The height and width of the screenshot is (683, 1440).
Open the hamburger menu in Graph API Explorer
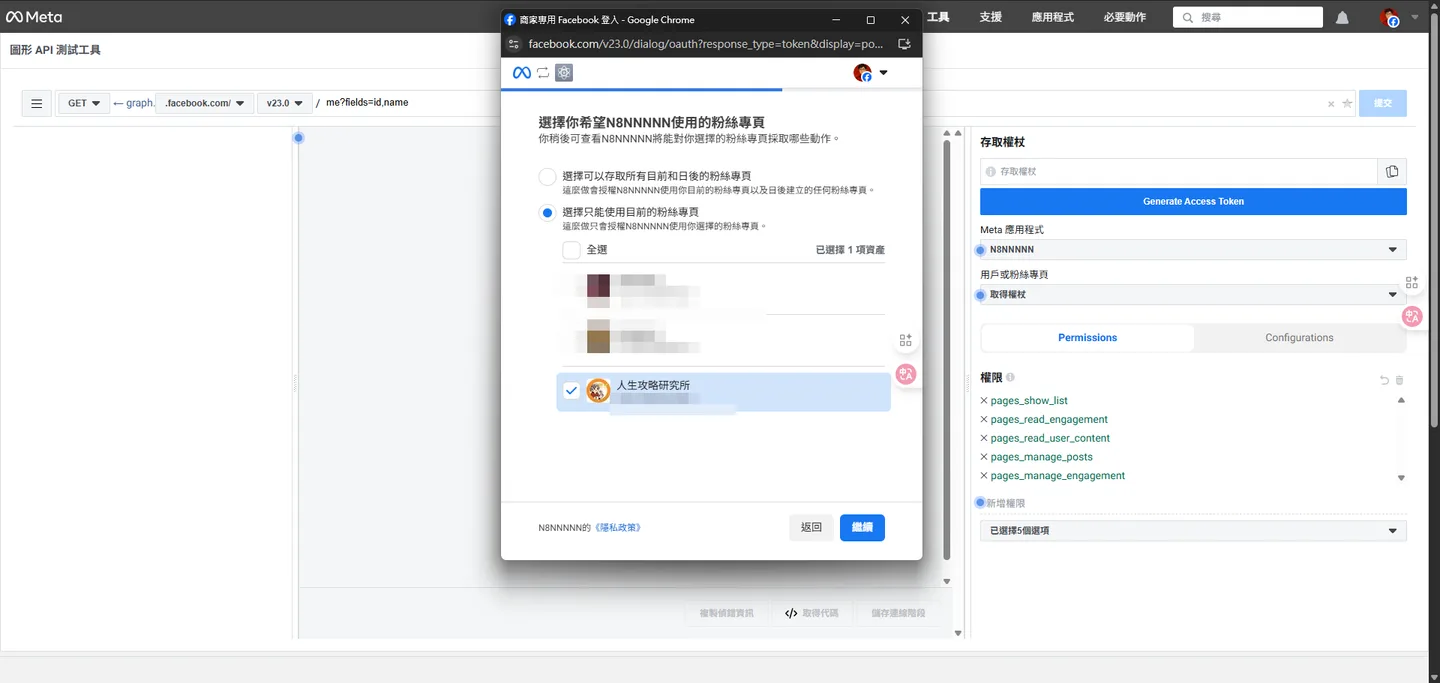[36, 103]
